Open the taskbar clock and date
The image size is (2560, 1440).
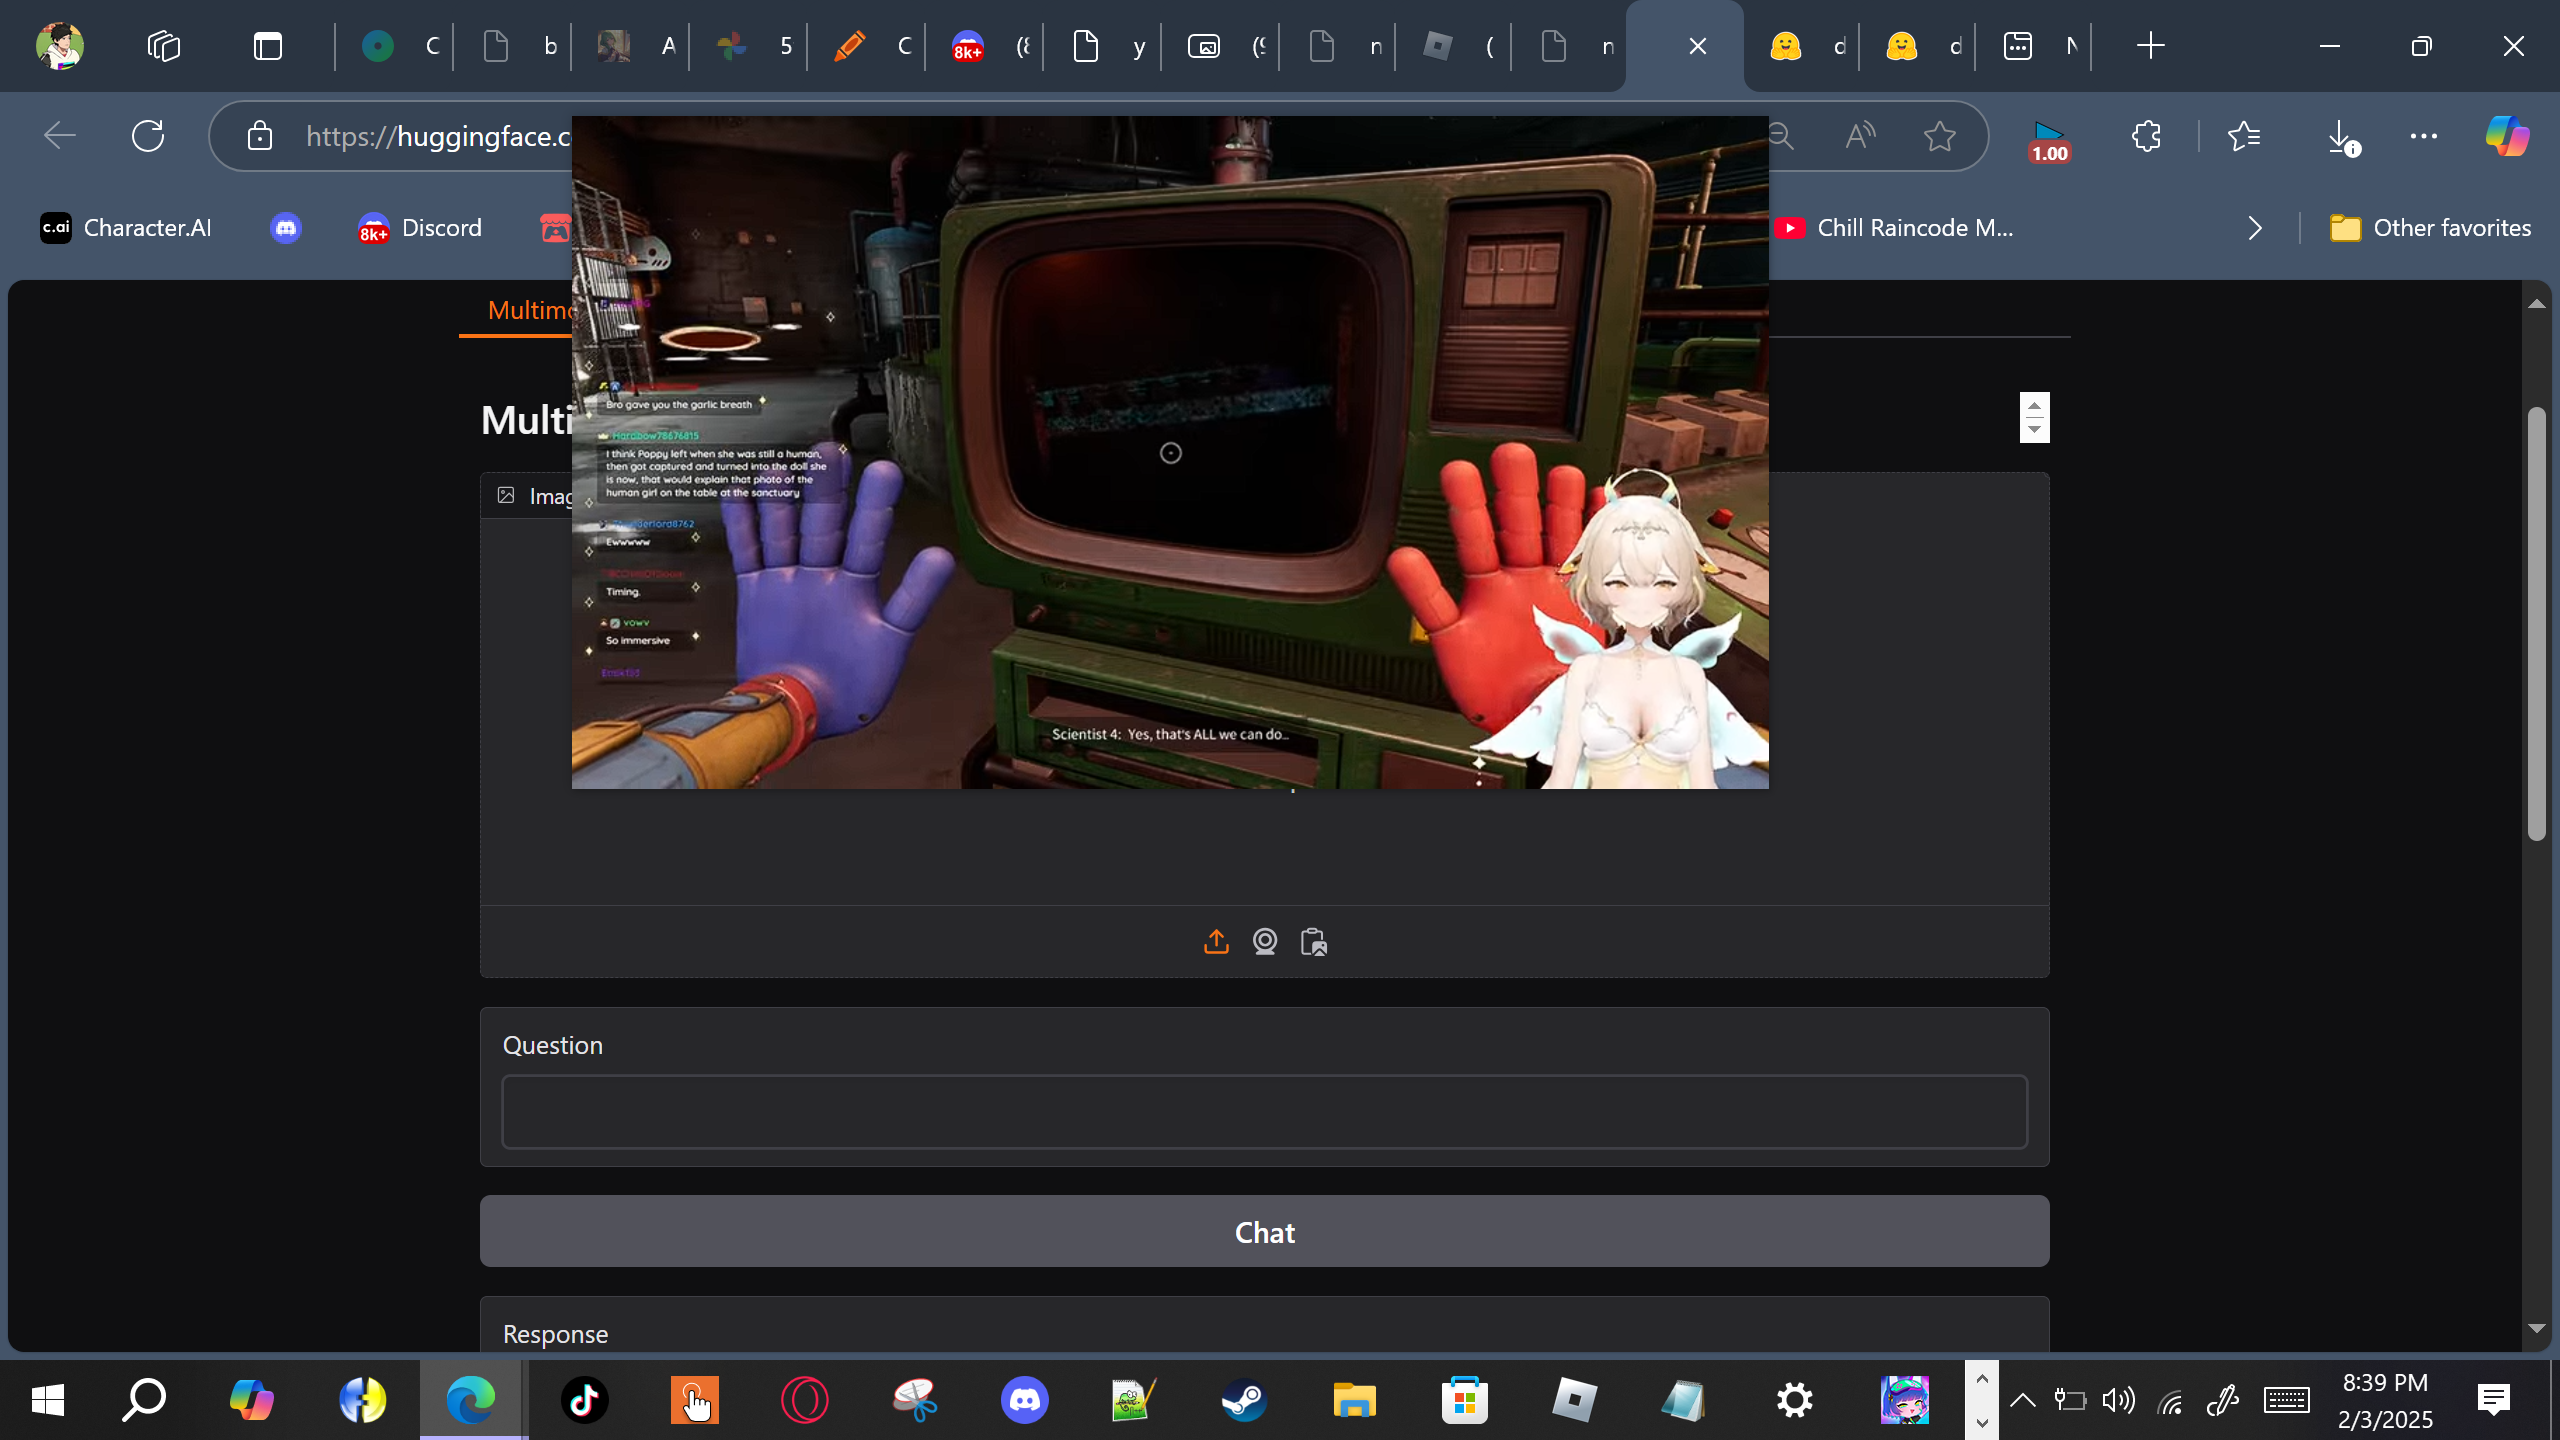2385,1400
